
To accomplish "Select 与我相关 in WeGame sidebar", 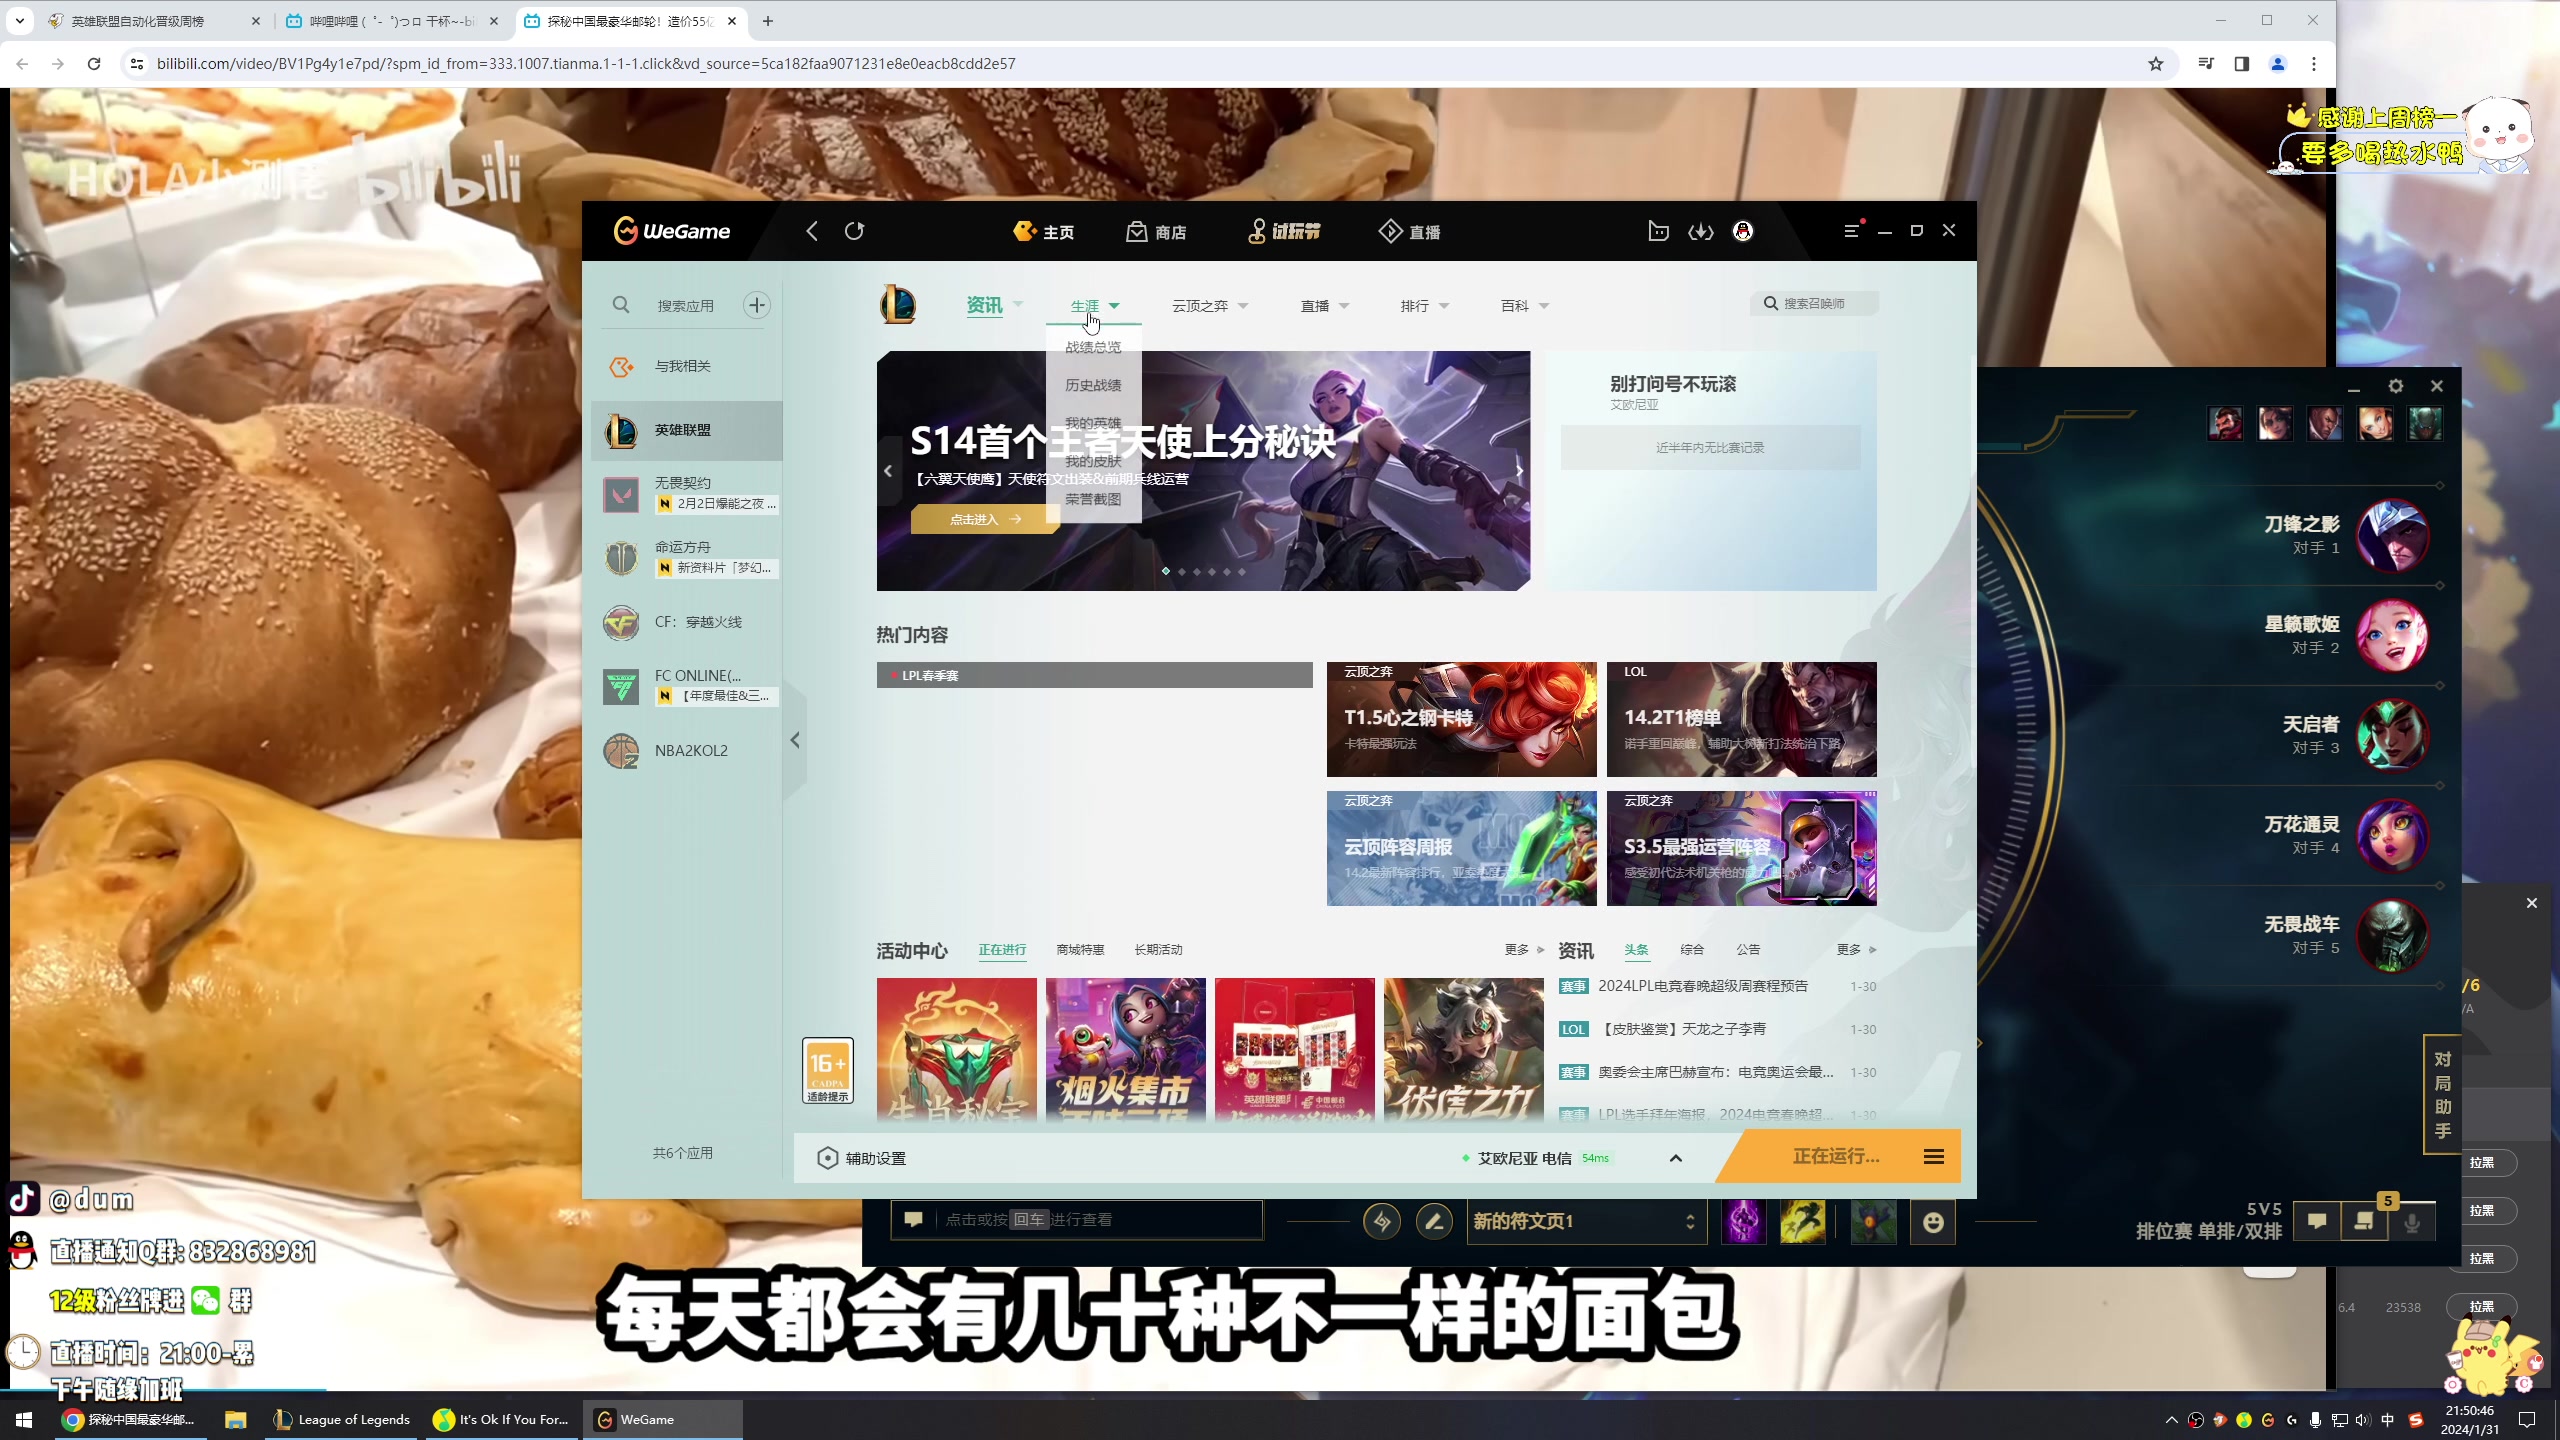I will tap(687, 366).
